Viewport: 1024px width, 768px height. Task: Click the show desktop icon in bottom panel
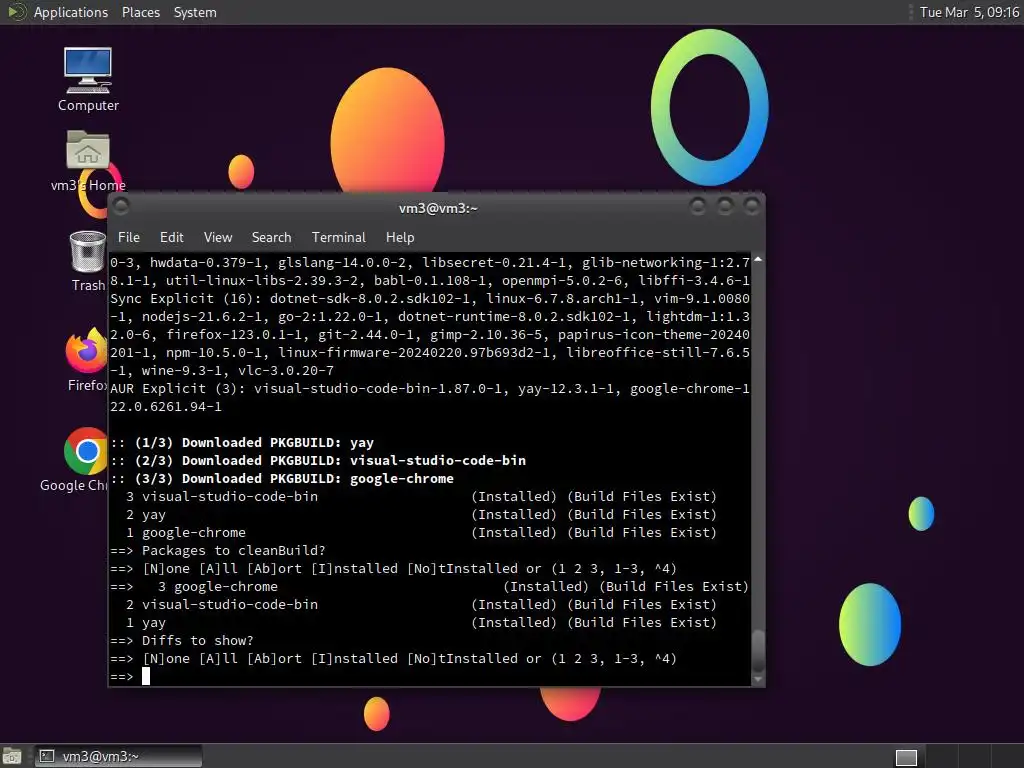[x=12, y=756]
